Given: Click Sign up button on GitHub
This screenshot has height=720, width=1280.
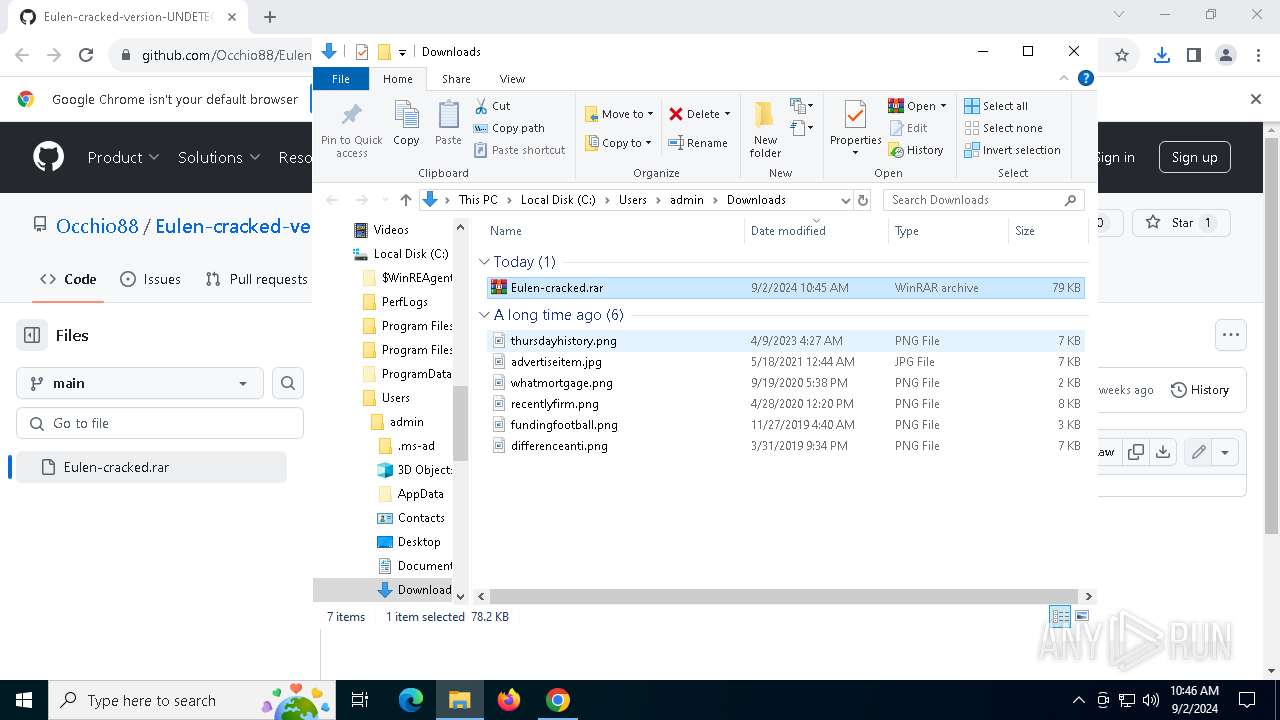Looking at the screenshot, I should pos(1194,157).
